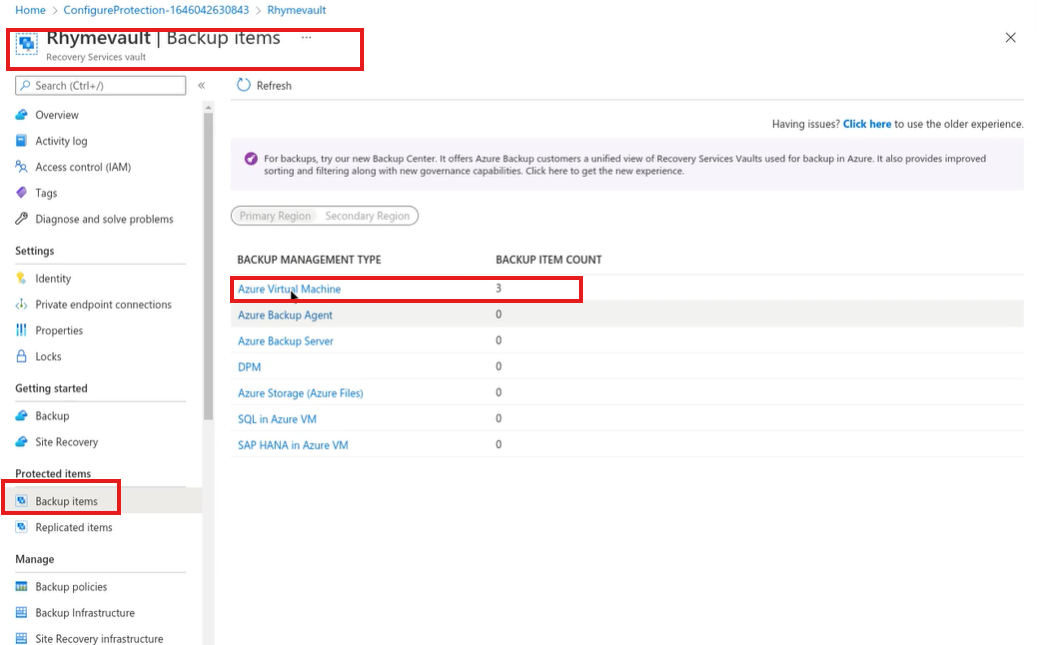Image resolution: width=1037 pixels, height=645 pixels.
Task: Click the purple Tags icon
Action: [x=22, y=193]
